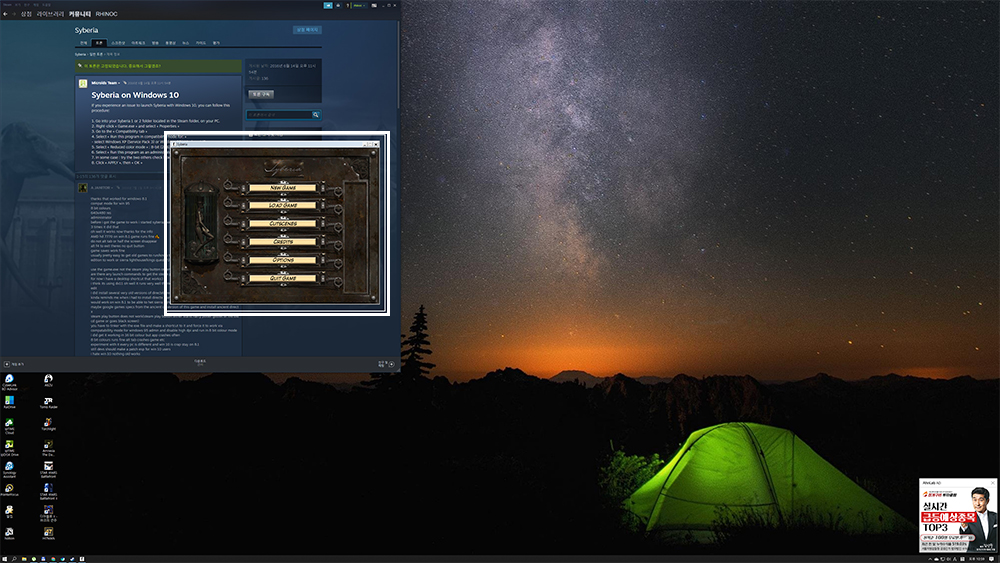Open CyberLink BD Advisor desktop icon
Image resolution: width=1000 pixels, height=563 pixels.
pos(9,382)
